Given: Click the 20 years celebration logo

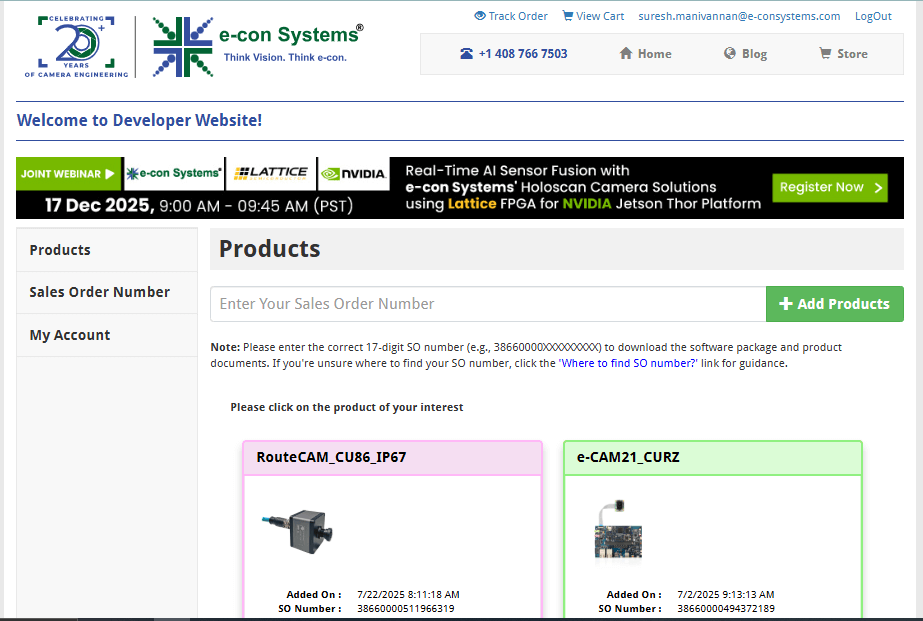Looking at the screenshot, I should pos(77,47).
